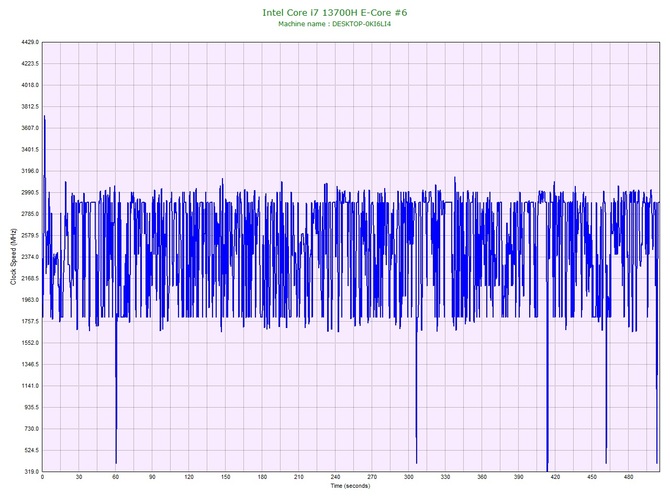The height and width of the screenshot is (503, 670).
Task: Click the chart title Intel Core i7 13700H E-Core #6
Action: (335, 12)
